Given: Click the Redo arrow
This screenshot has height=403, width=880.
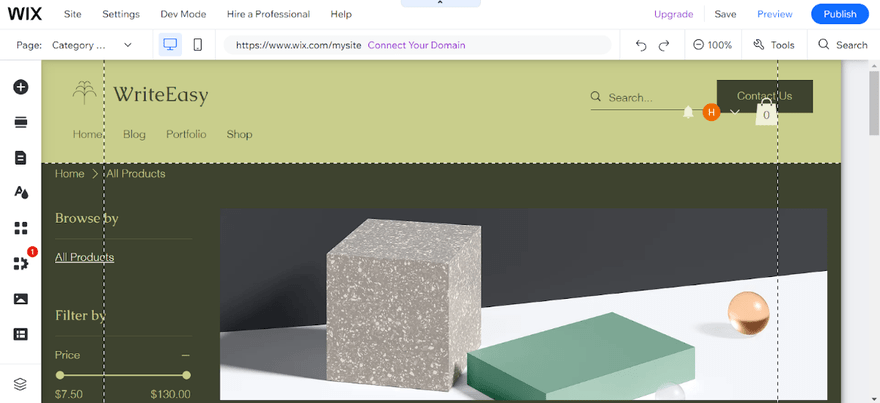Looking at the screenshot, I should (664, 45).
